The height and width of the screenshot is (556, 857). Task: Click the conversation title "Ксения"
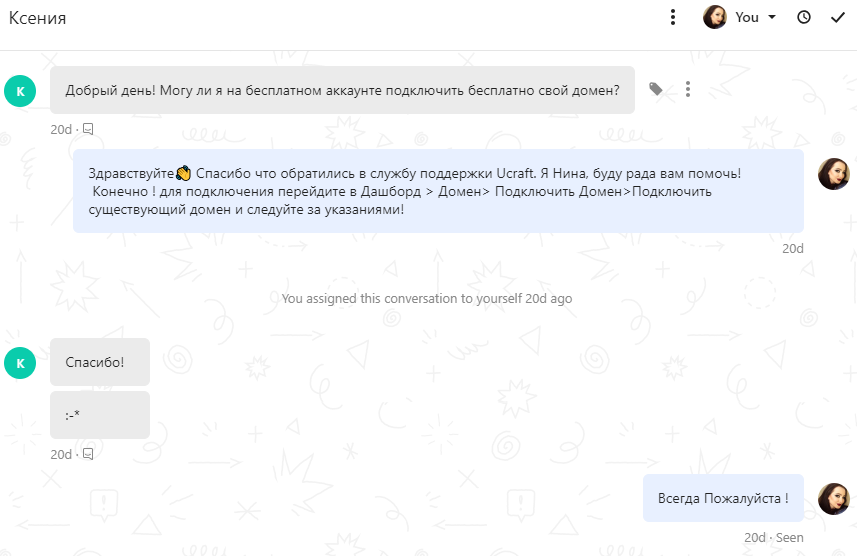[x=38, y=18]
